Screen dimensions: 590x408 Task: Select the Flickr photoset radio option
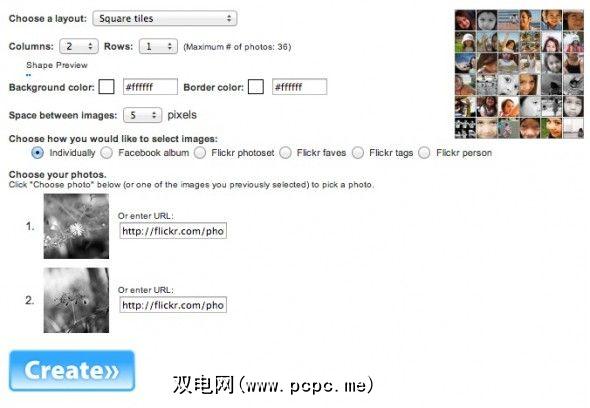(200, 153)
